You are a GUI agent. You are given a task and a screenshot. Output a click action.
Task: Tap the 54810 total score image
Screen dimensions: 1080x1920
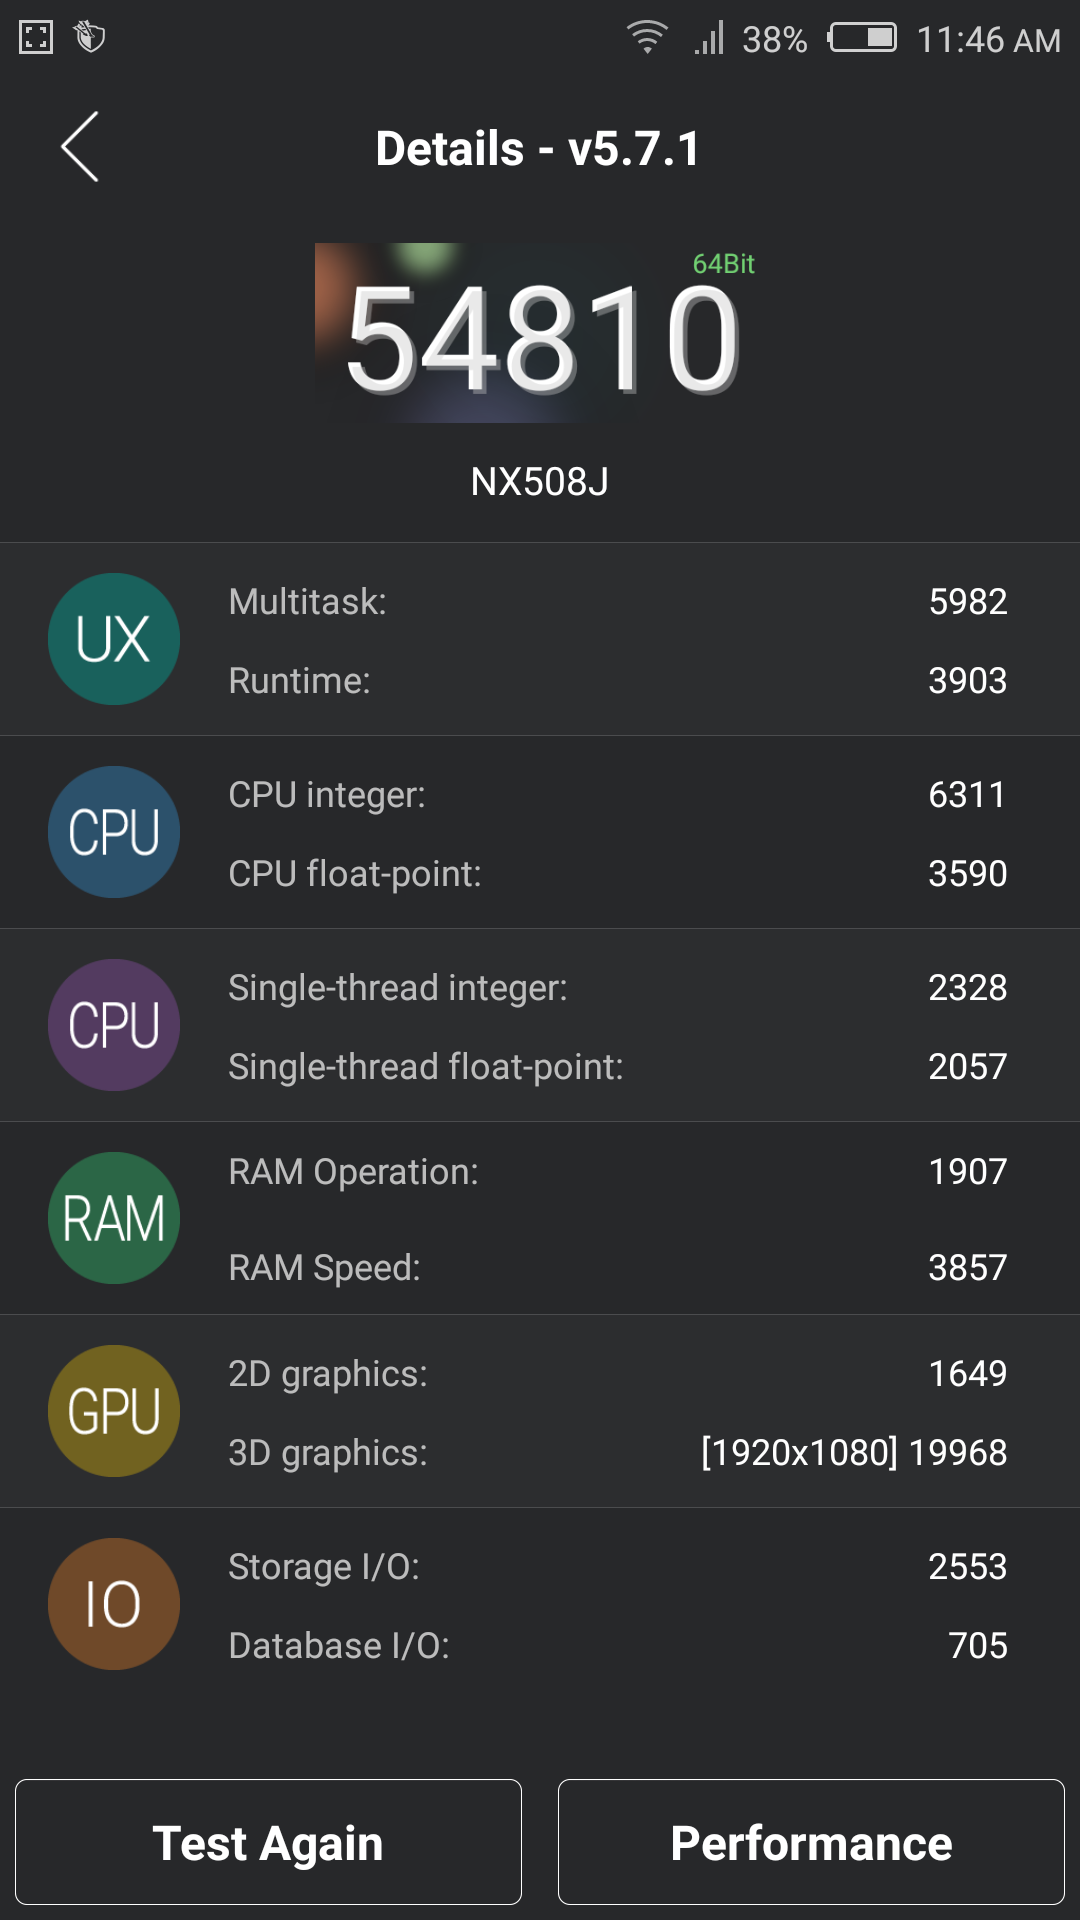540,335
